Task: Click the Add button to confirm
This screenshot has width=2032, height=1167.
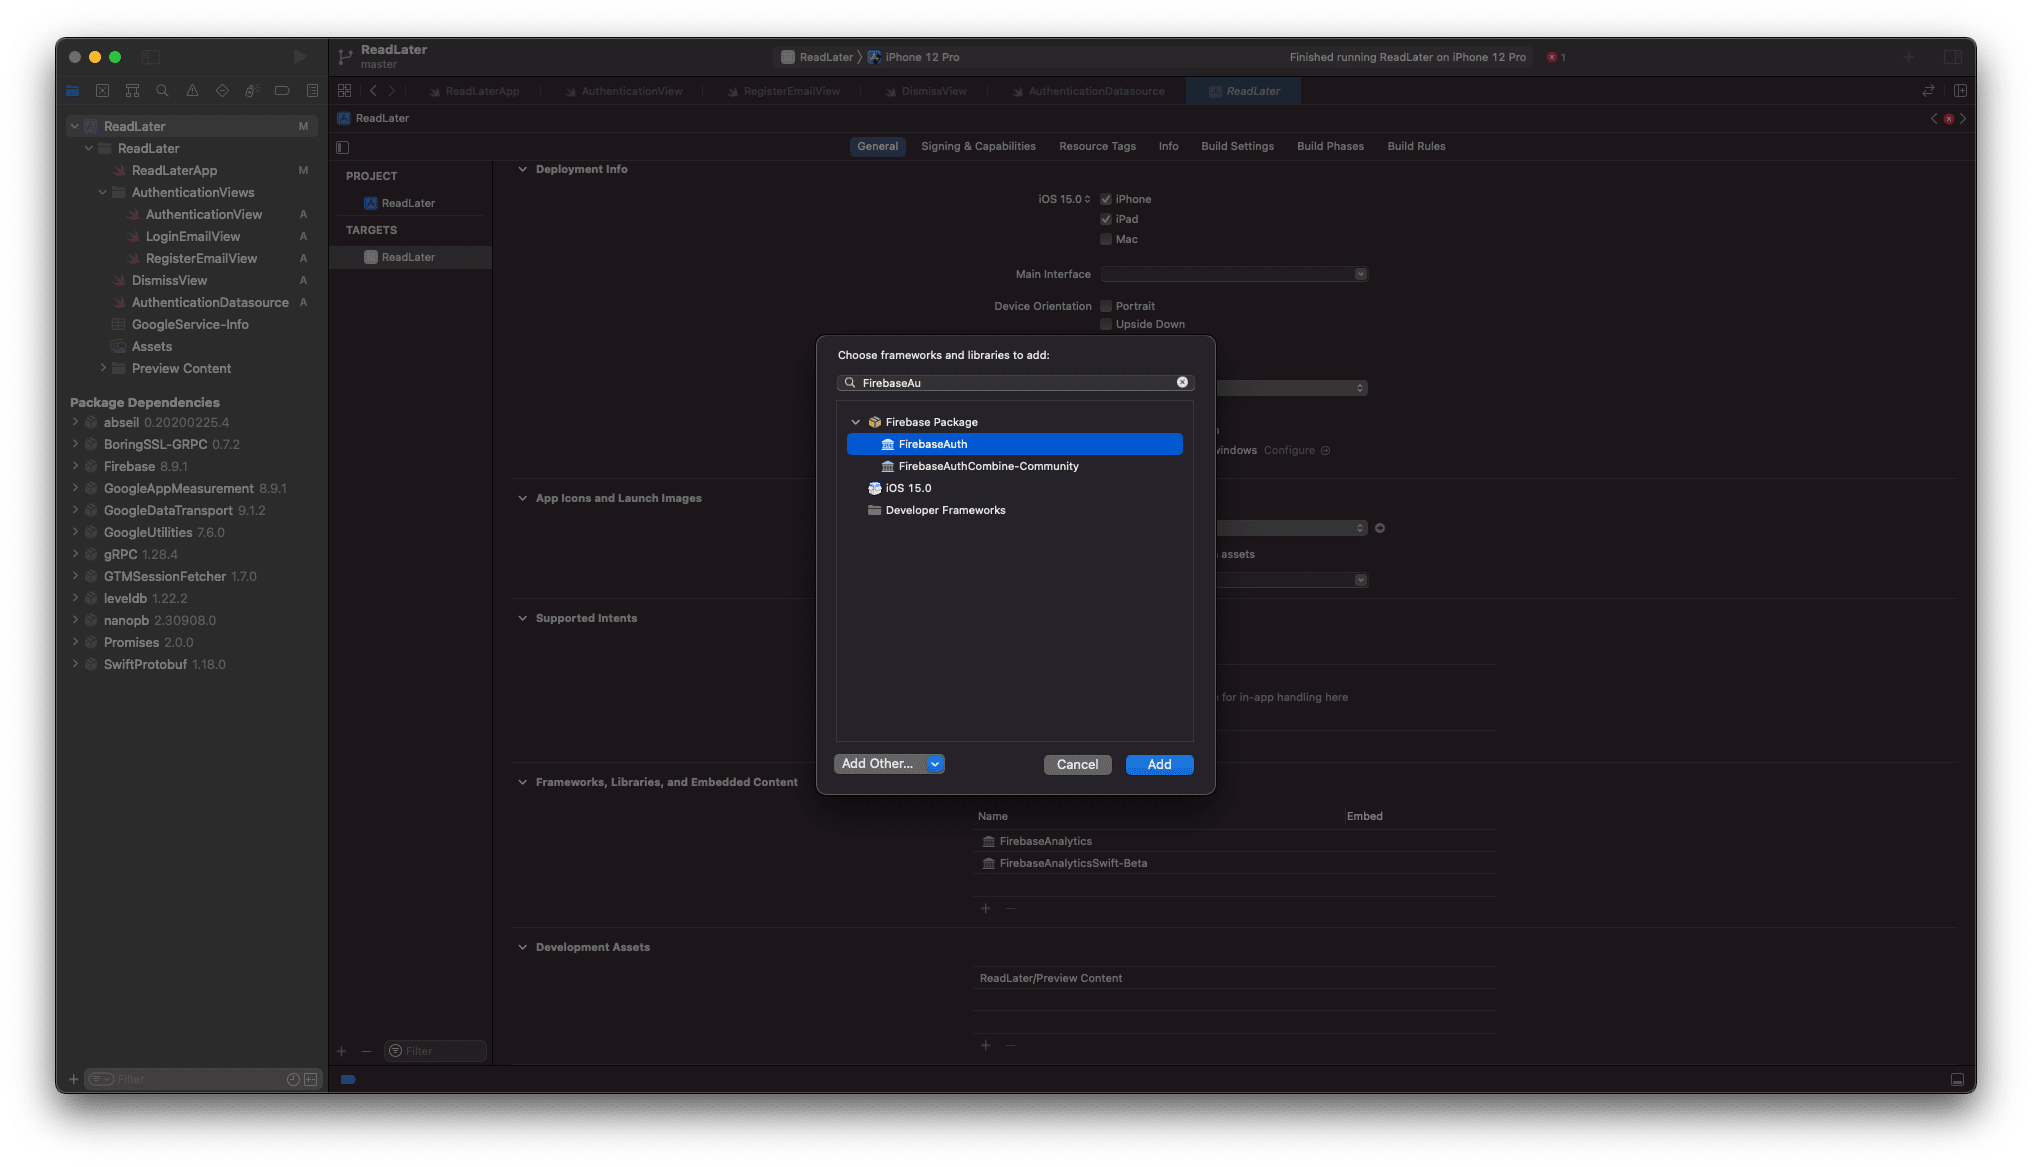Action: tap(1160, 764)
